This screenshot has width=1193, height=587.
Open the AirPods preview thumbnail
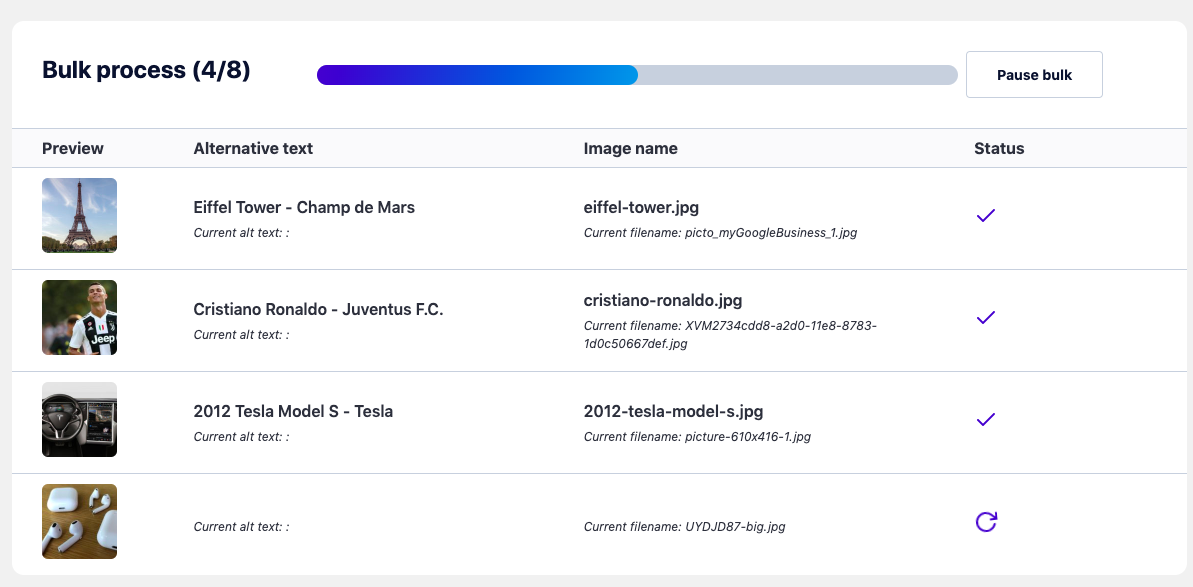pos(79,521)
